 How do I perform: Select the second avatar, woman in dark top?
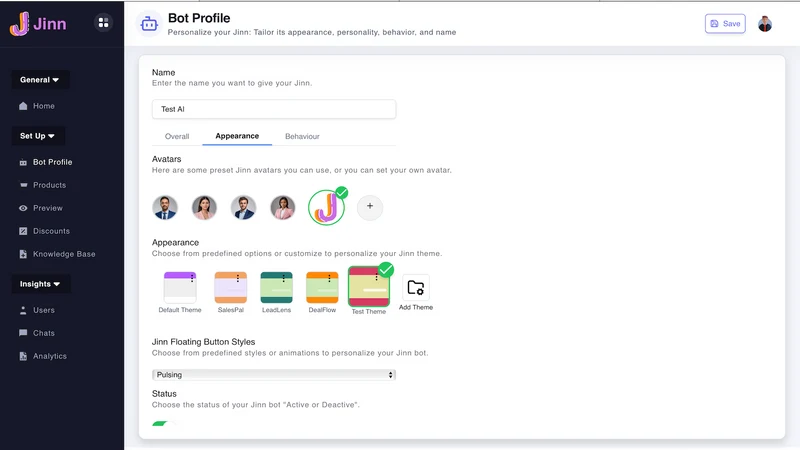(204, 208)
